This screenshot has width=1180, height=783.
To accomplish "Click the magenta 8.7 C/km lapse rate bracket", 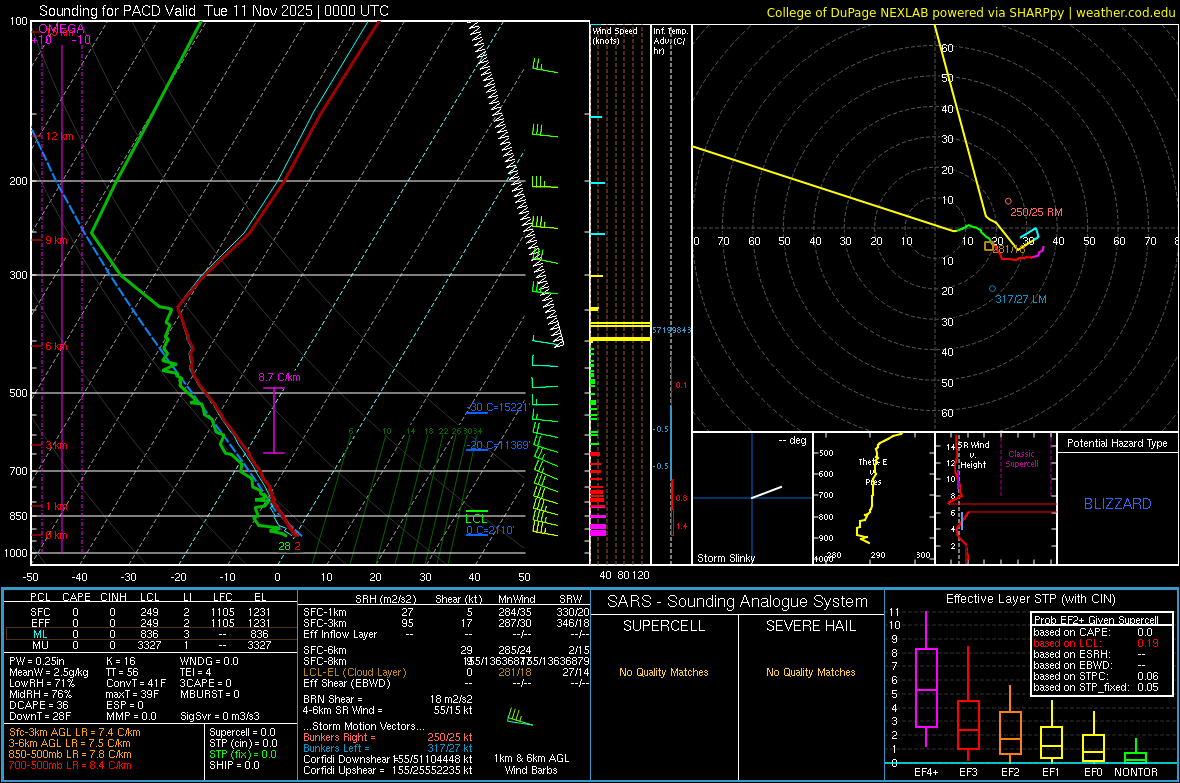I will pyautogui.click(x=274, y=420).
